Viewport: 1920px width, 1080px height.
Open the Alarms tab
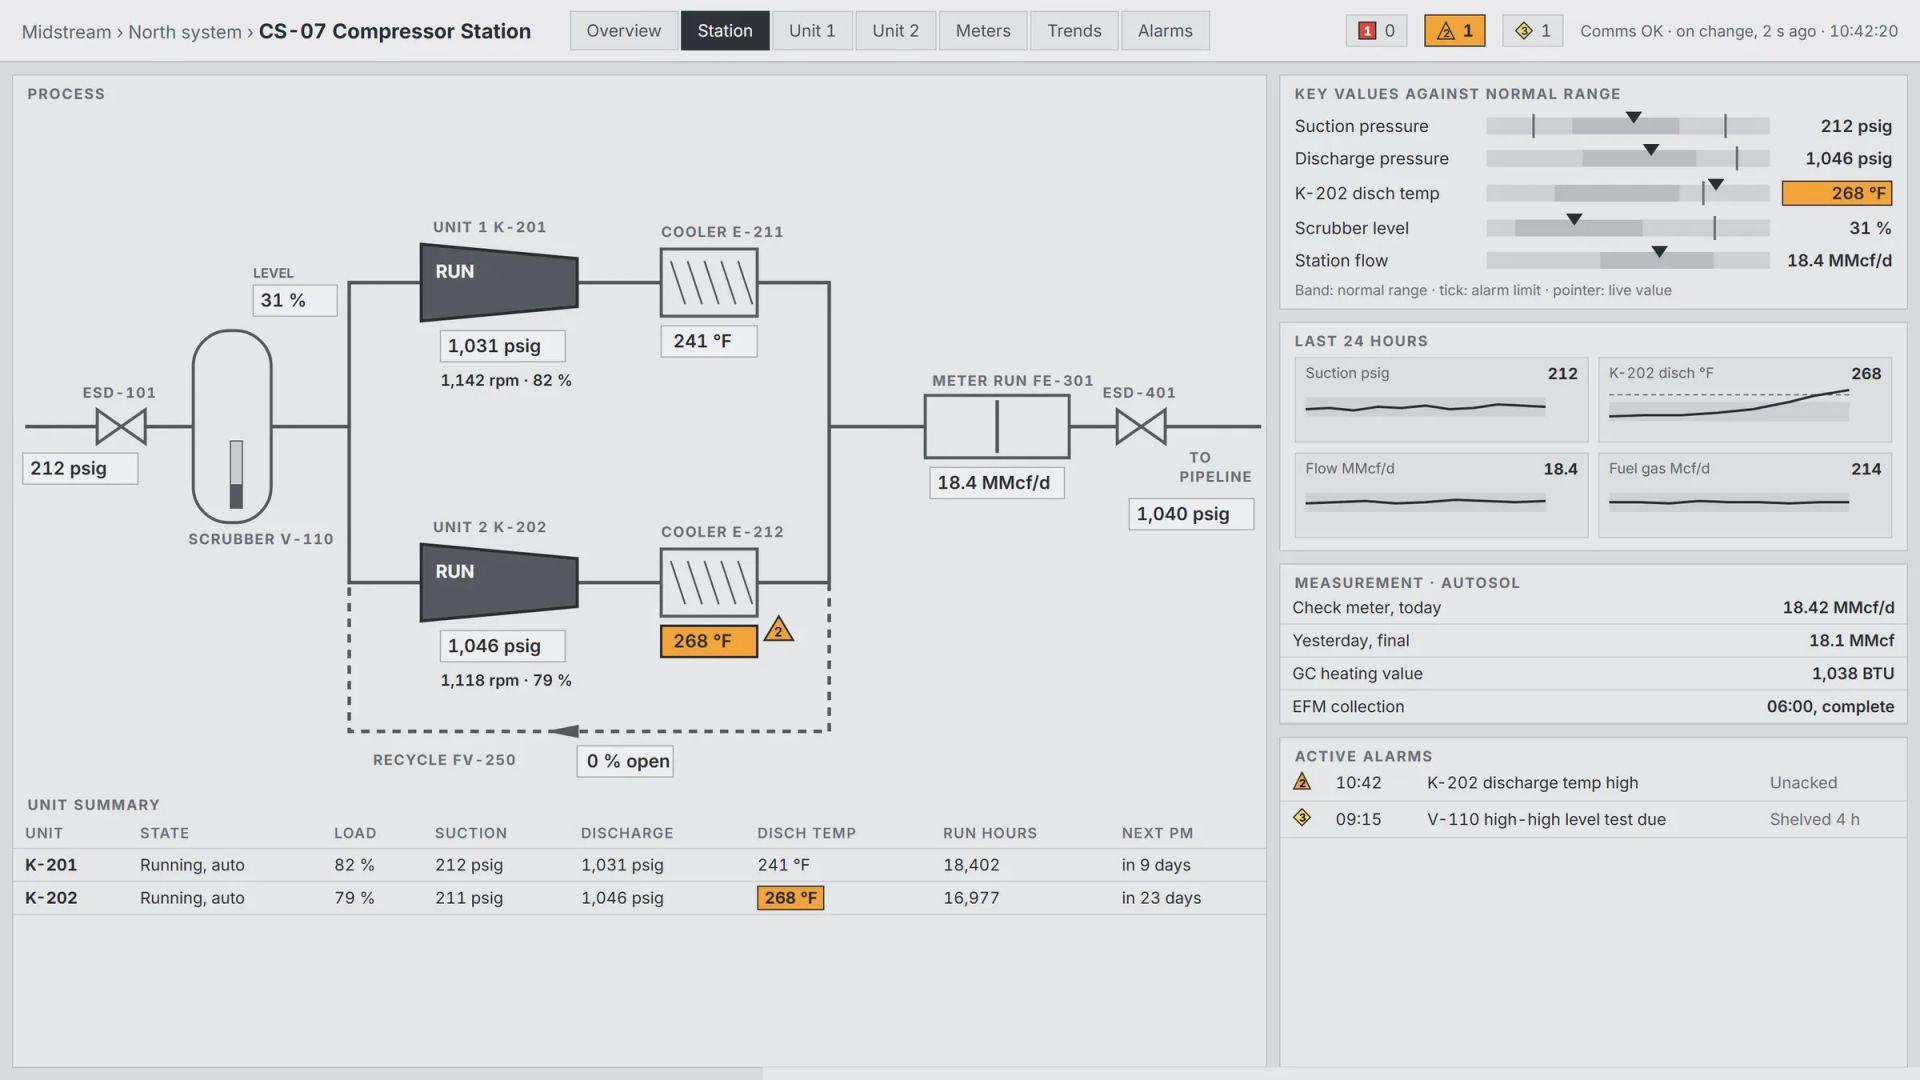click(1165, 31)
